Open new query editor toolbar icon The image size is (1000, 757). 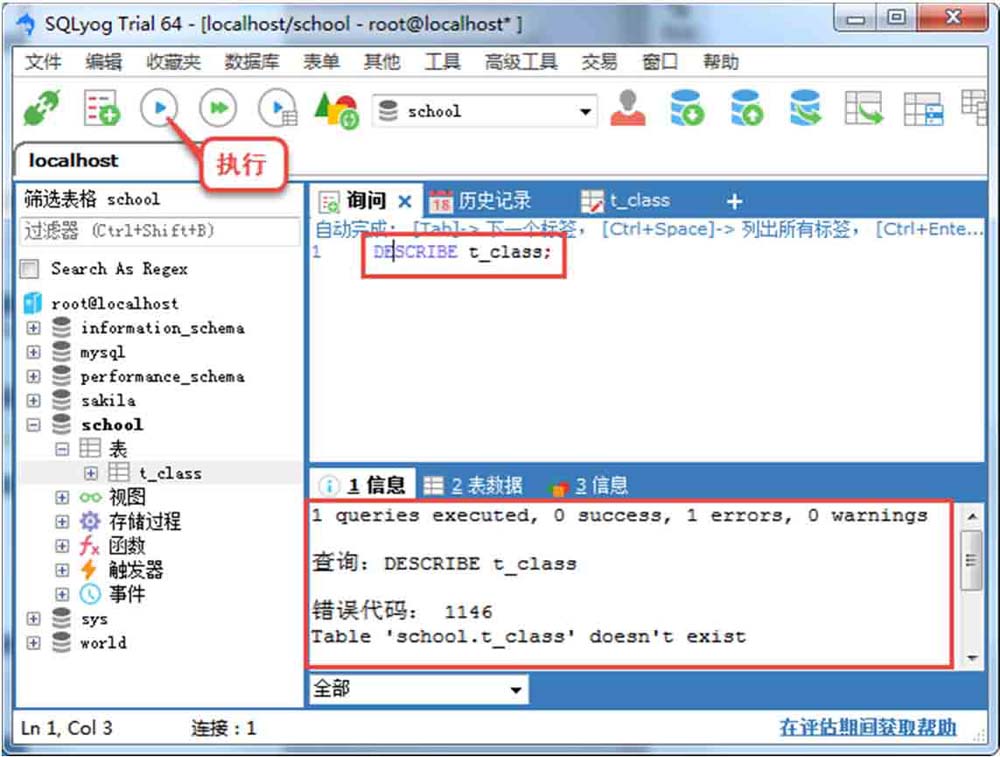click(x=102, y=108)
